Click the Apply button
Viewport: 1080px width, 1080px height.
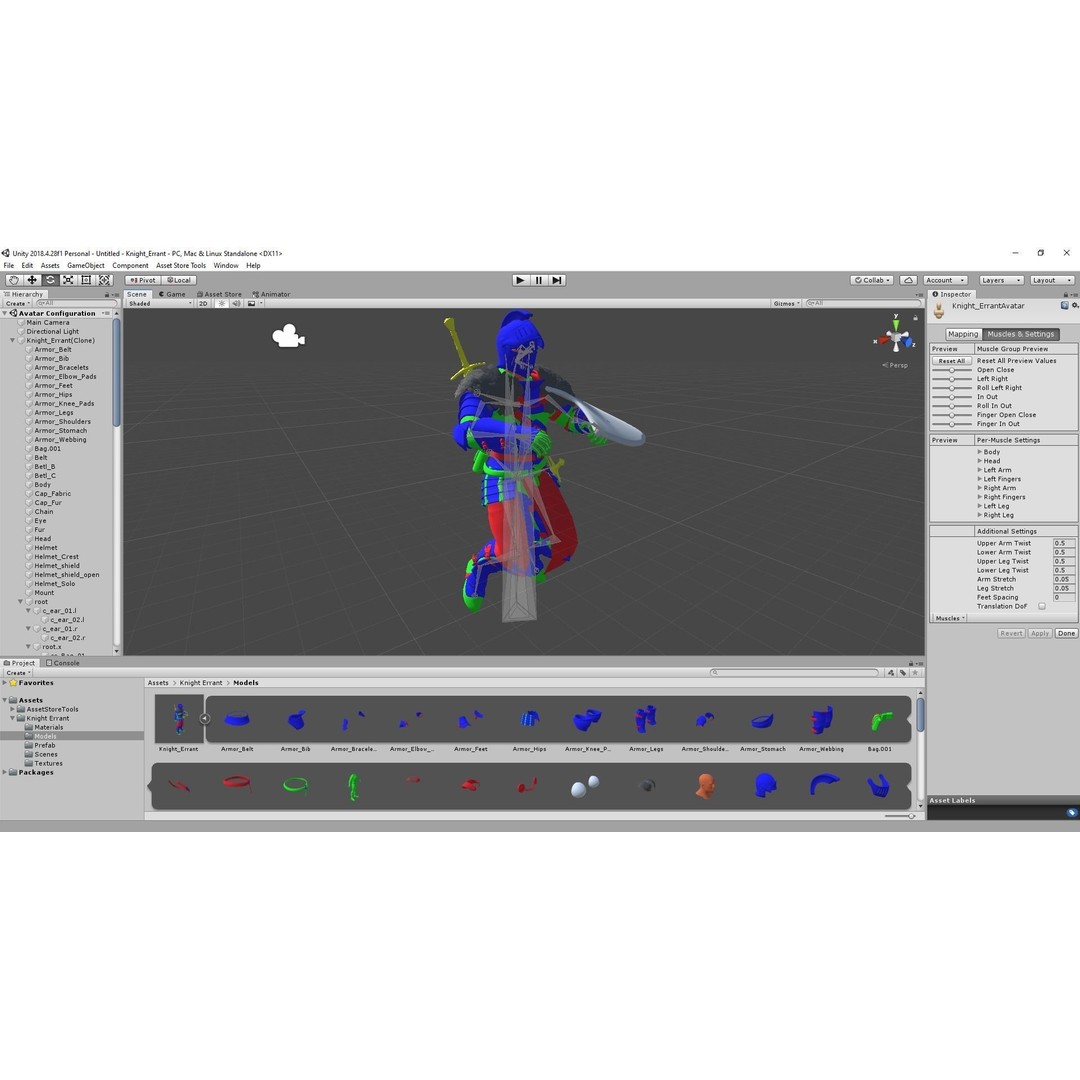coord(1039,633)
